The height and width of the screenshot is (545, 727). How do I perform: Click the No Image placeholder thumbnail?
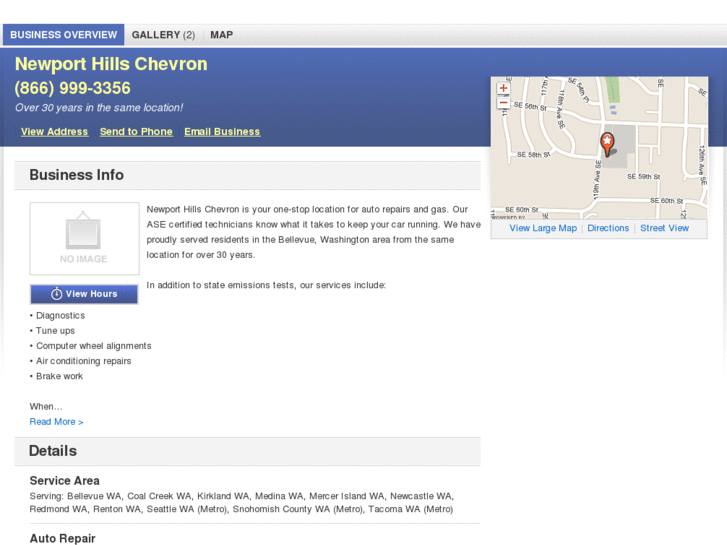(84, 238)
